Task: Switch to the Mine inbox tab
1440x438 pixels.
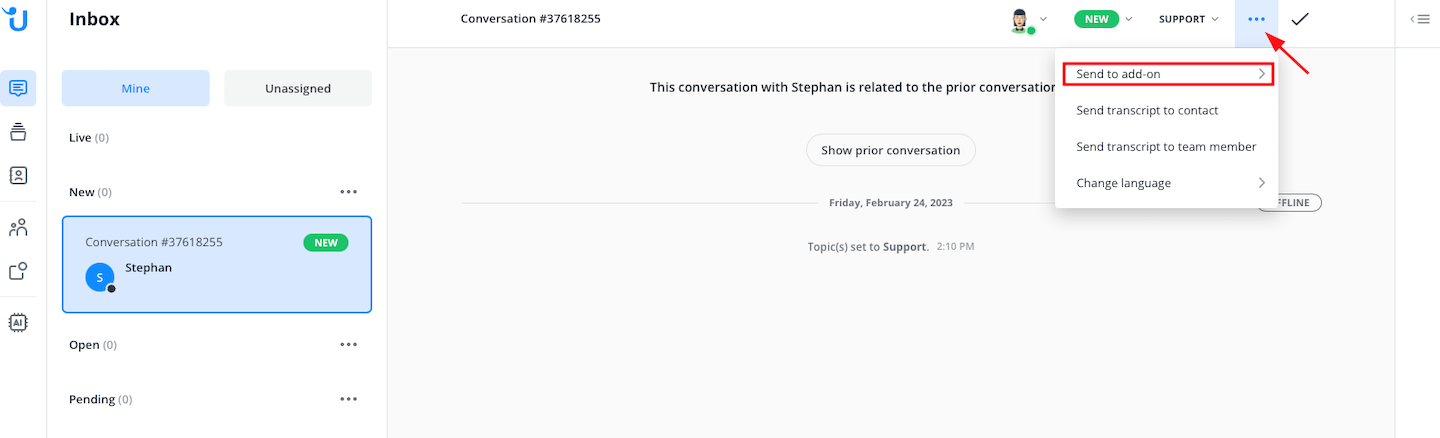Action: click(136, 88)
